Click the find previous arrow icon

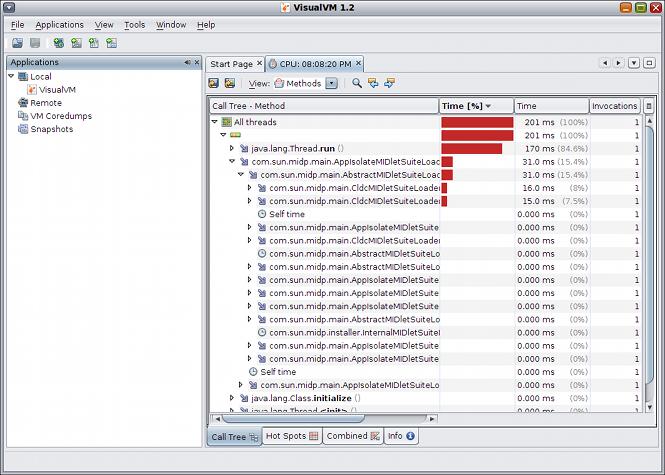click(x=373, y=83)
